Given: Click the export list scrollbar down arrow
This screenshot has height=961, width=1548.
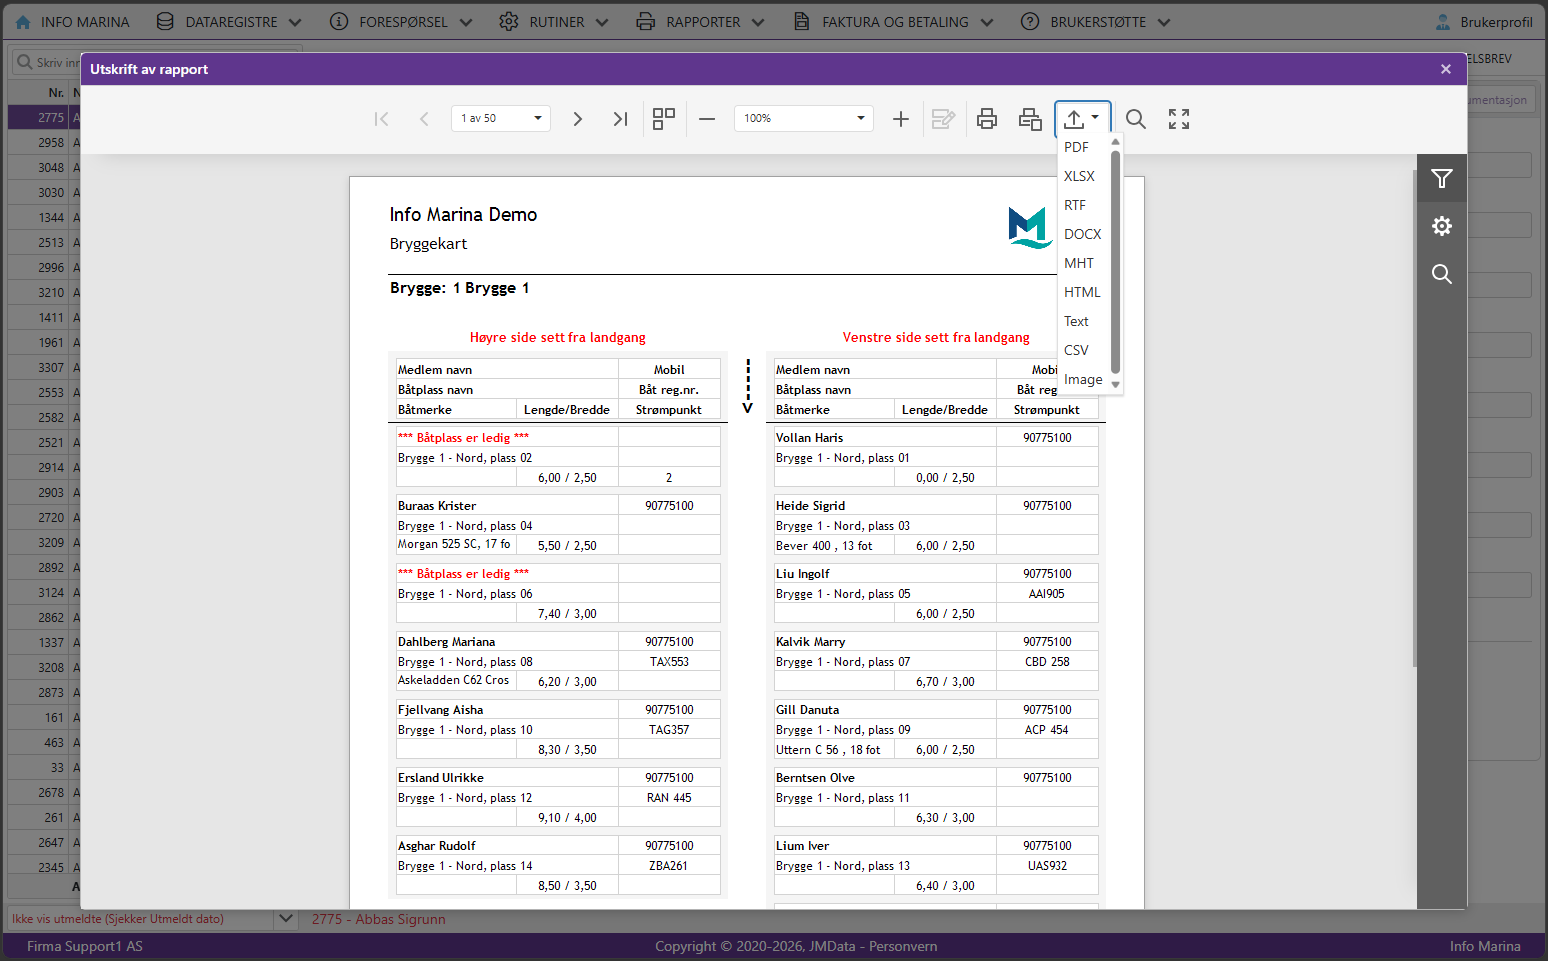Looking at the screenshot, I should pos(1116,385).
